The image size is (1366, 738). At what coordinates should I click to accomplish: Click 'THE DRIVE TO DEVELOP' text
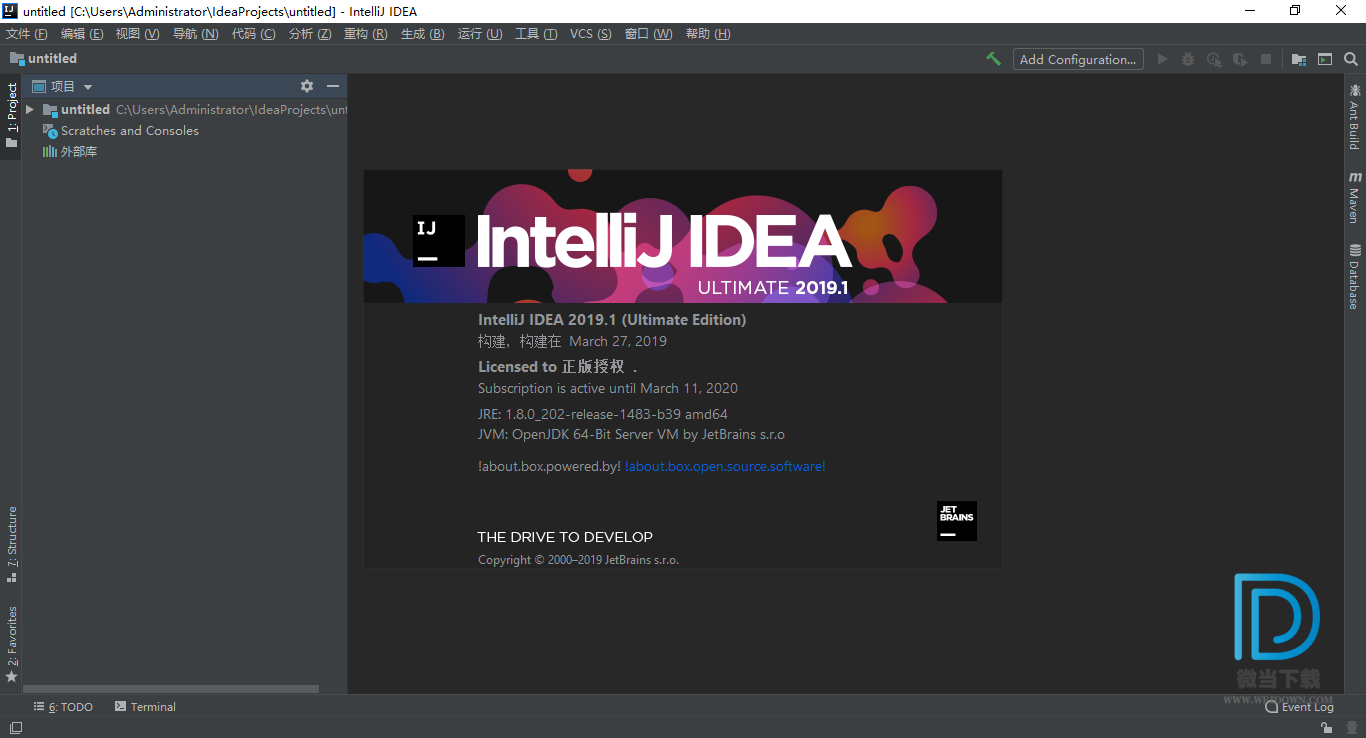565,537
